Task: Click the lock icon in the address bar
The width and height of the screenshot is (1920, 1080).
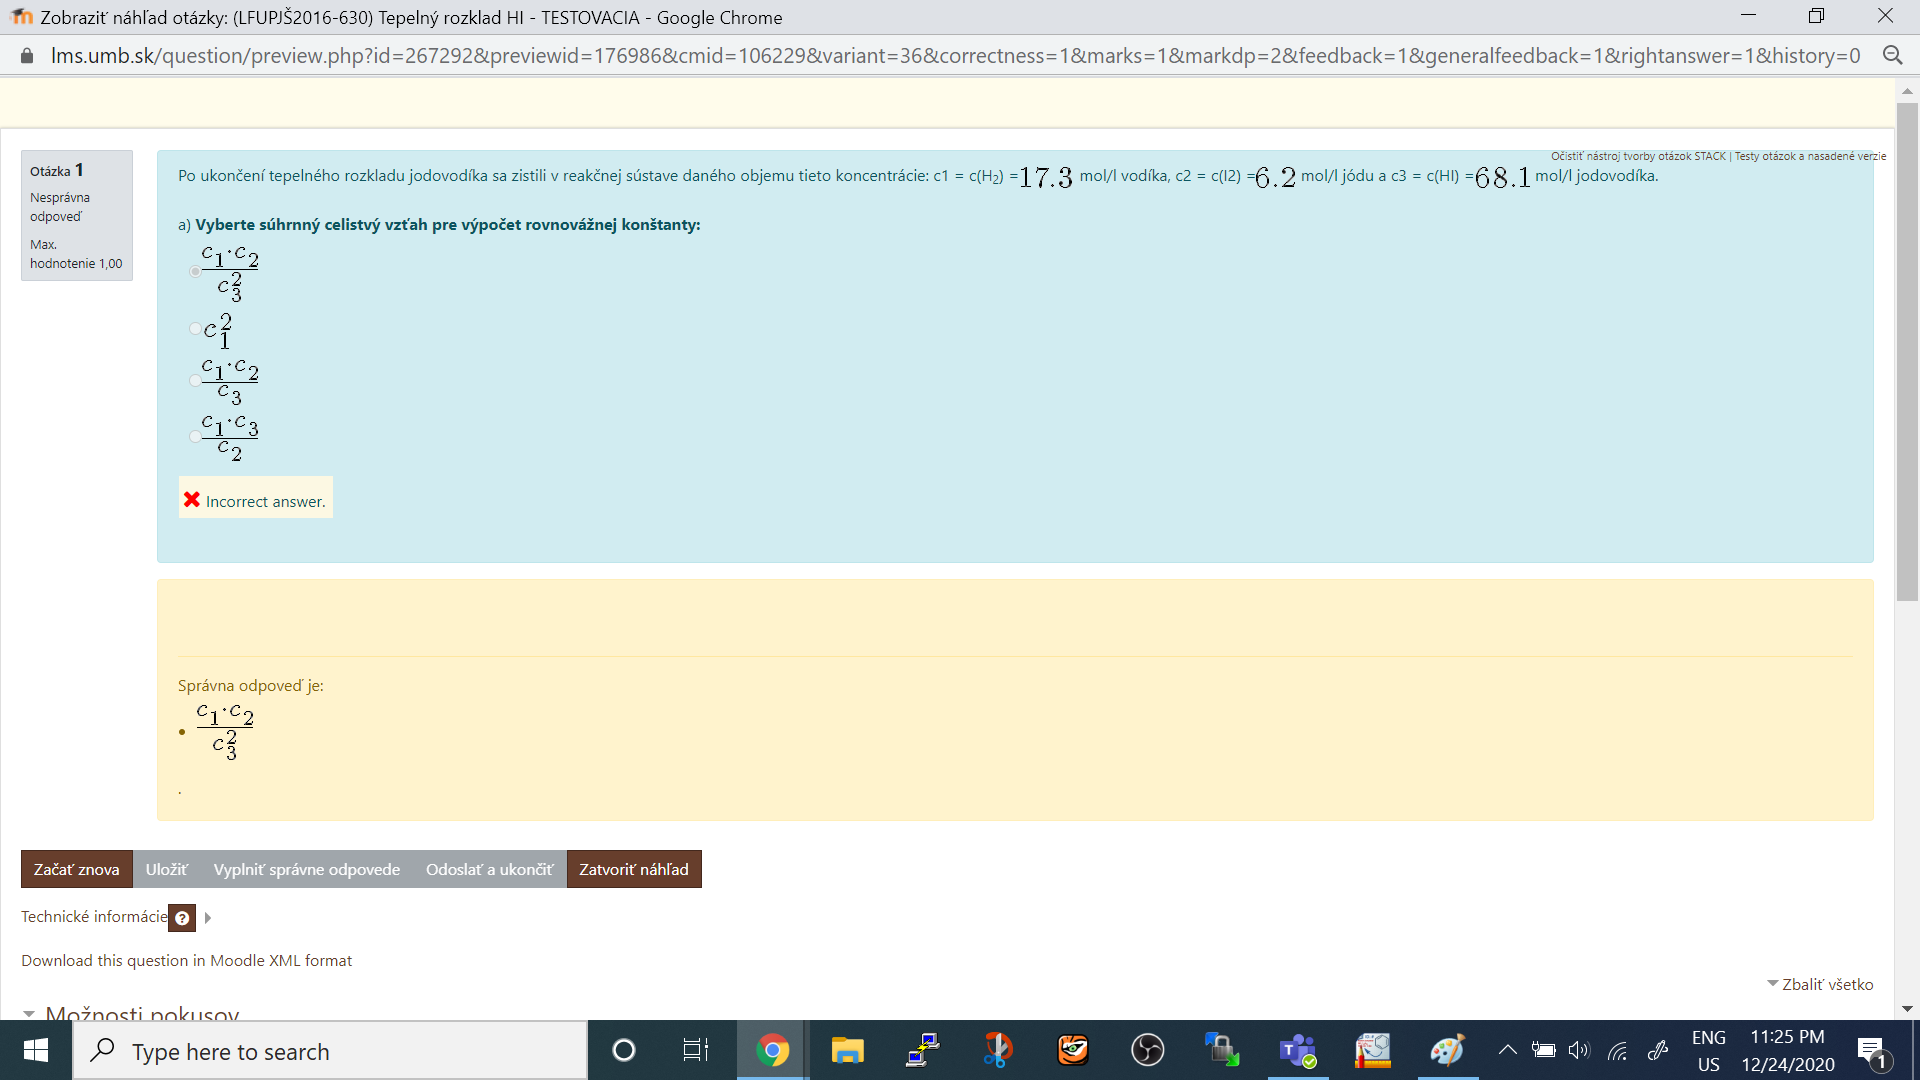Action: [28, 55]
